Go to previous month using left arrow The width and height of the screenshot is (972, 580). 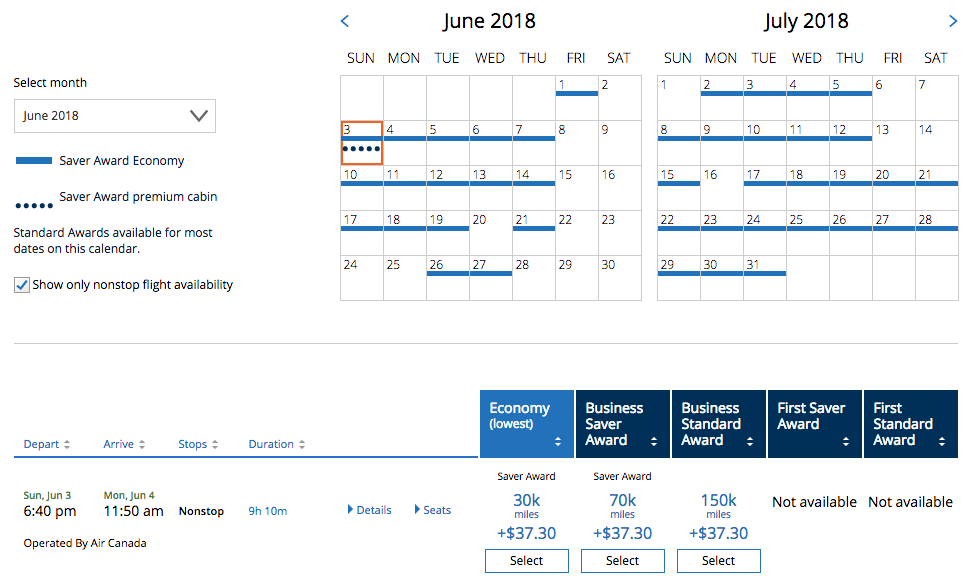pos(345,20)
